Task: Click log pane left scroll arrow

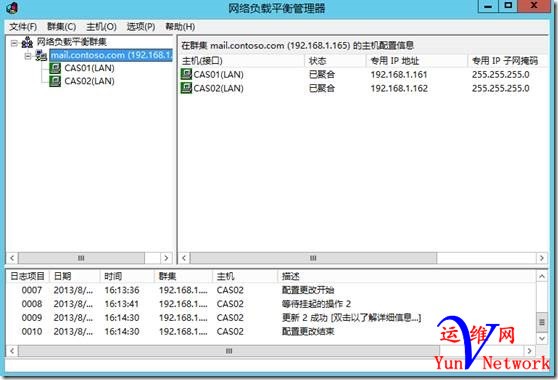Action: coord(12,351)
